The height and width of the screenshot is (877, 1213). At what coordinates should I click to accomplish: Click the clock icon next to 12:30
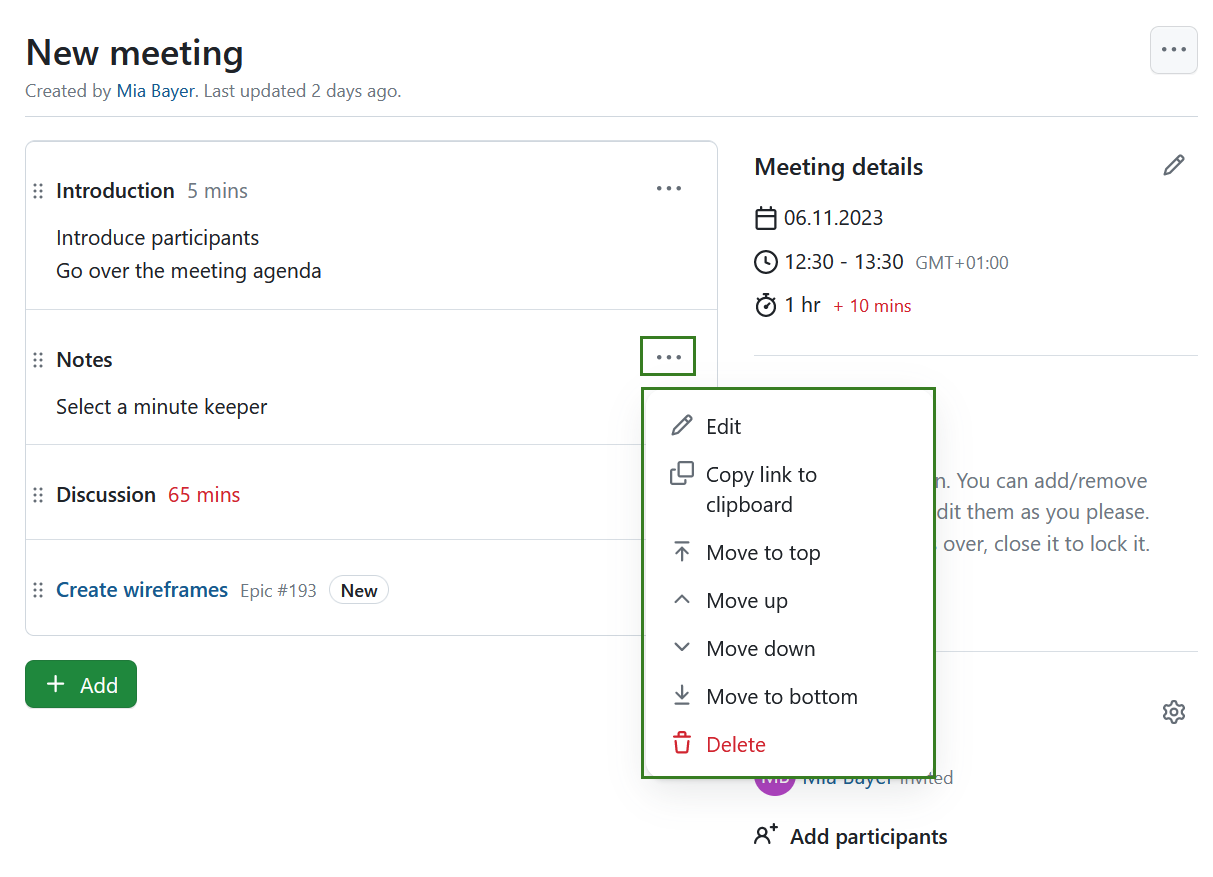coord(766,262)
